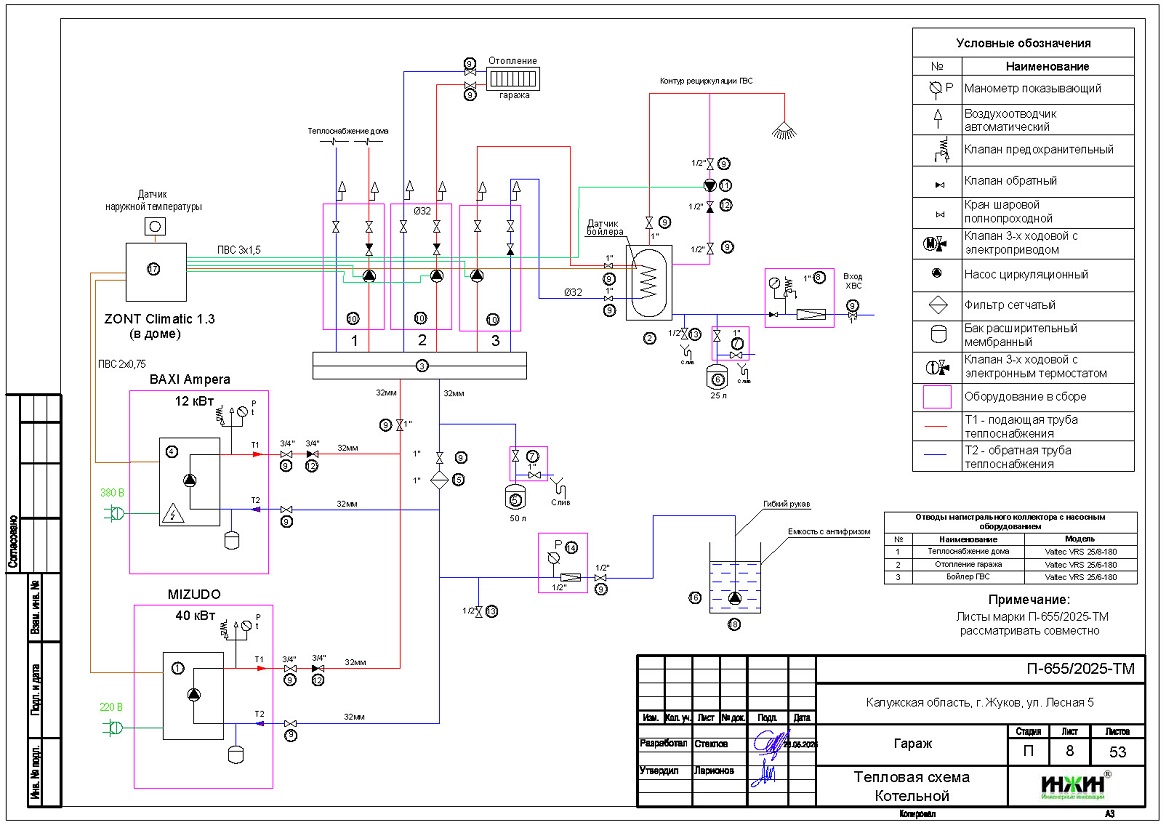The image size is (1166, 825).
Task: Click the BAXI Ampera boiler label
Action: [190, 380]
